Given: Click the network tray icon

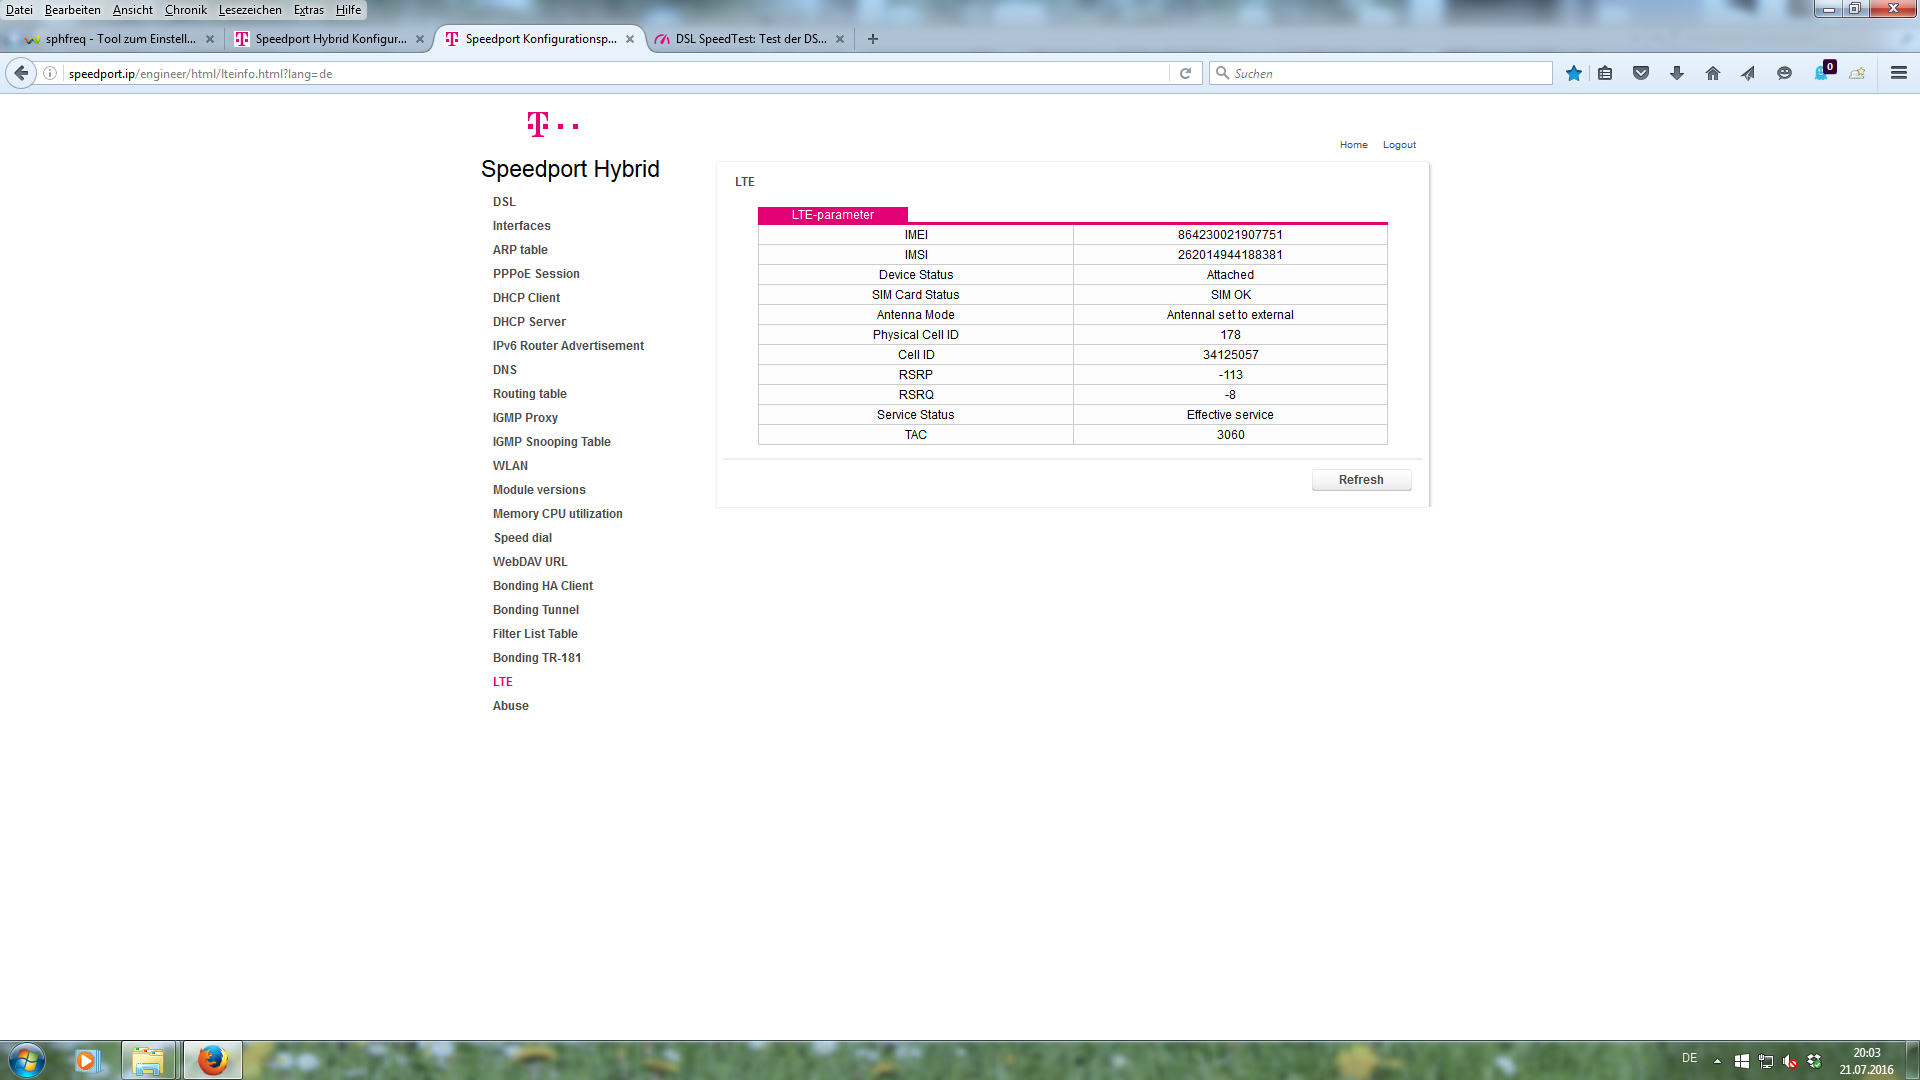Looking at the screenshot, I should click(x=1766, y=1061).
